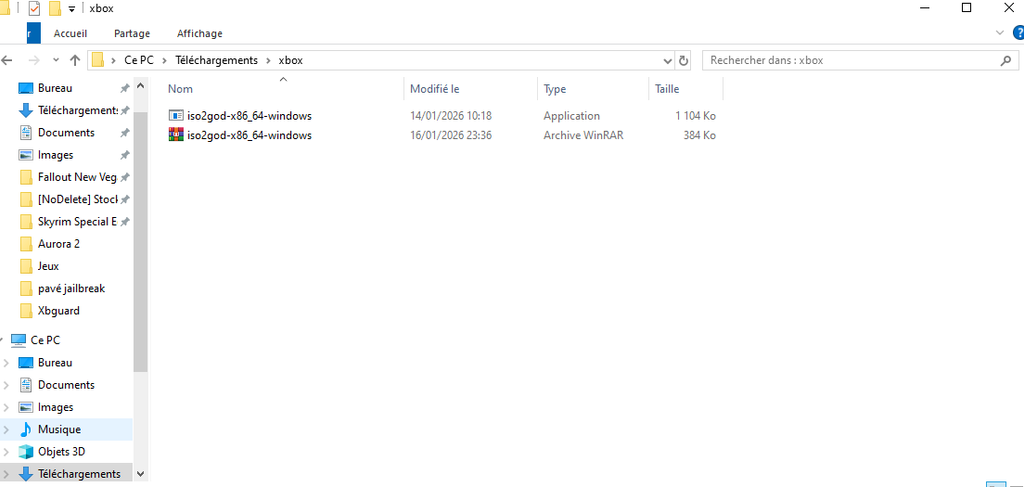Open the address bar history dropdown
The image size is (1024, 487).
667,60
